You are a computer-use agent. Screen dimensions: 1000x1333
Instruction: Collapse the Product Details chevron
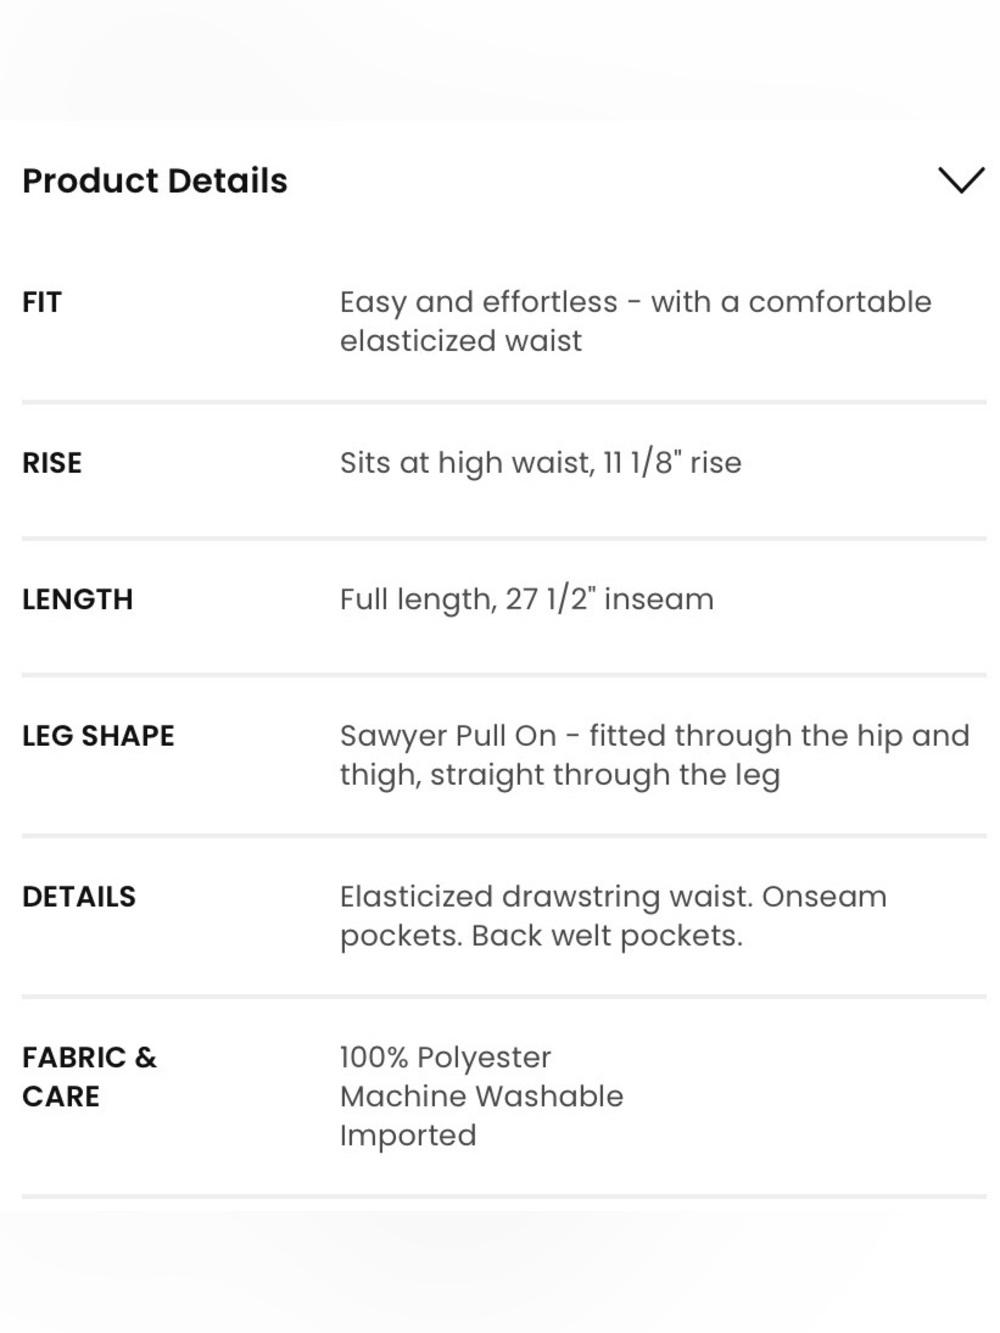click(x=961, y=181)
